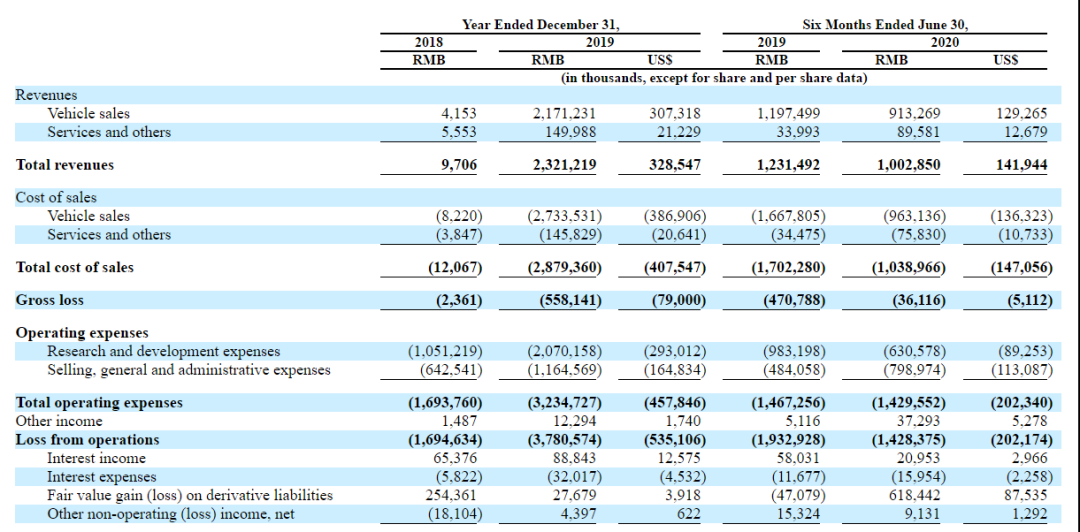Select the 2019 total revenues figure 2,321,219
Viewport: 1080px width, 532px height.
click(x=564, y=165)
